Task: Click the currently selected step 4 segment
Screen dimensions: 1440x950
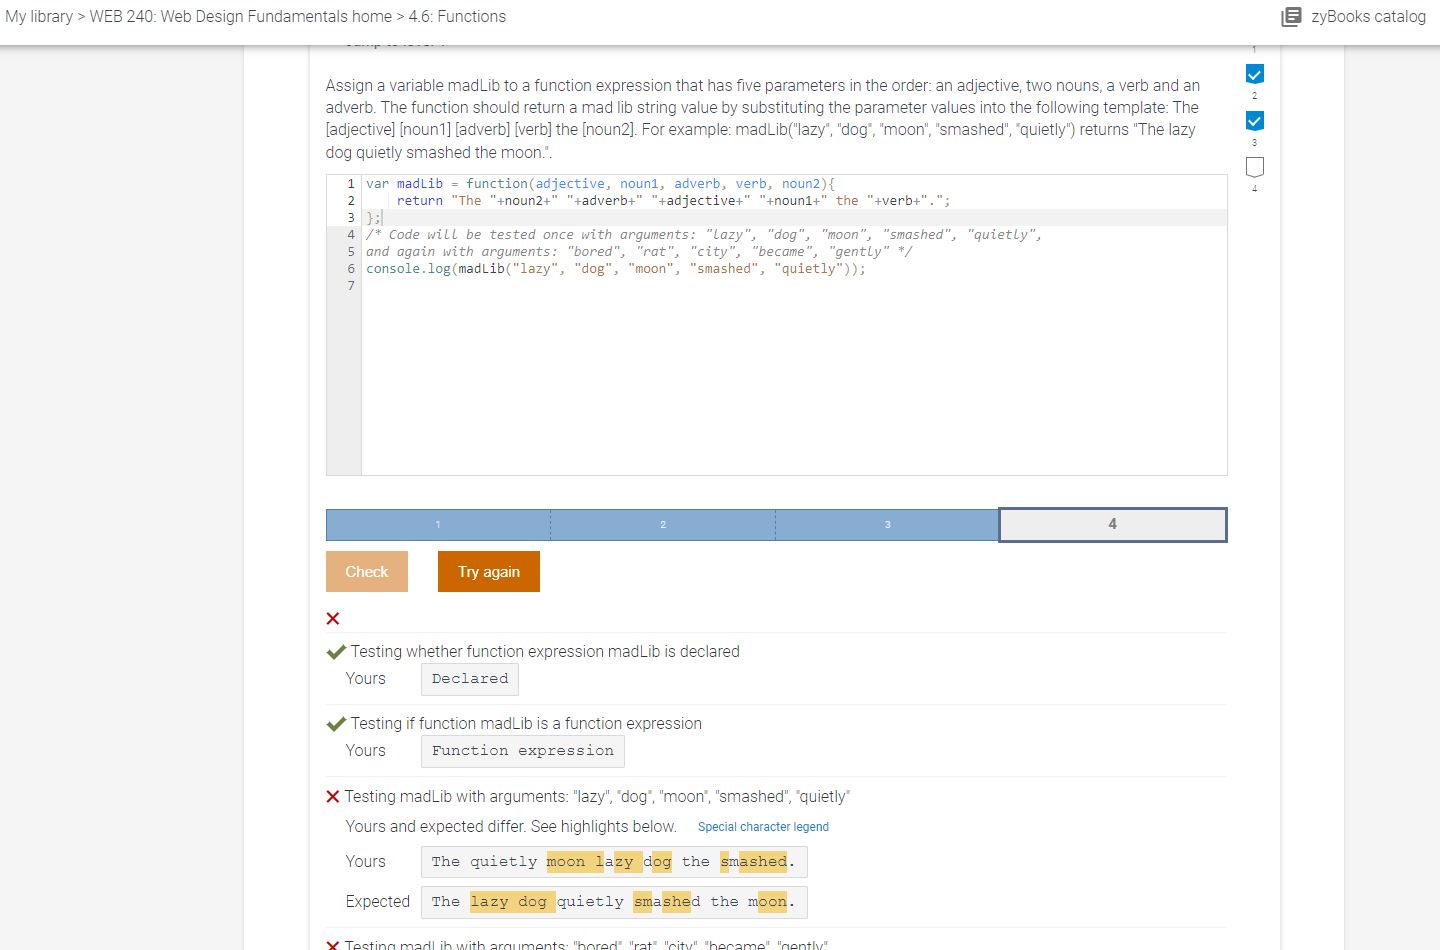Action: click(1112, 524)
